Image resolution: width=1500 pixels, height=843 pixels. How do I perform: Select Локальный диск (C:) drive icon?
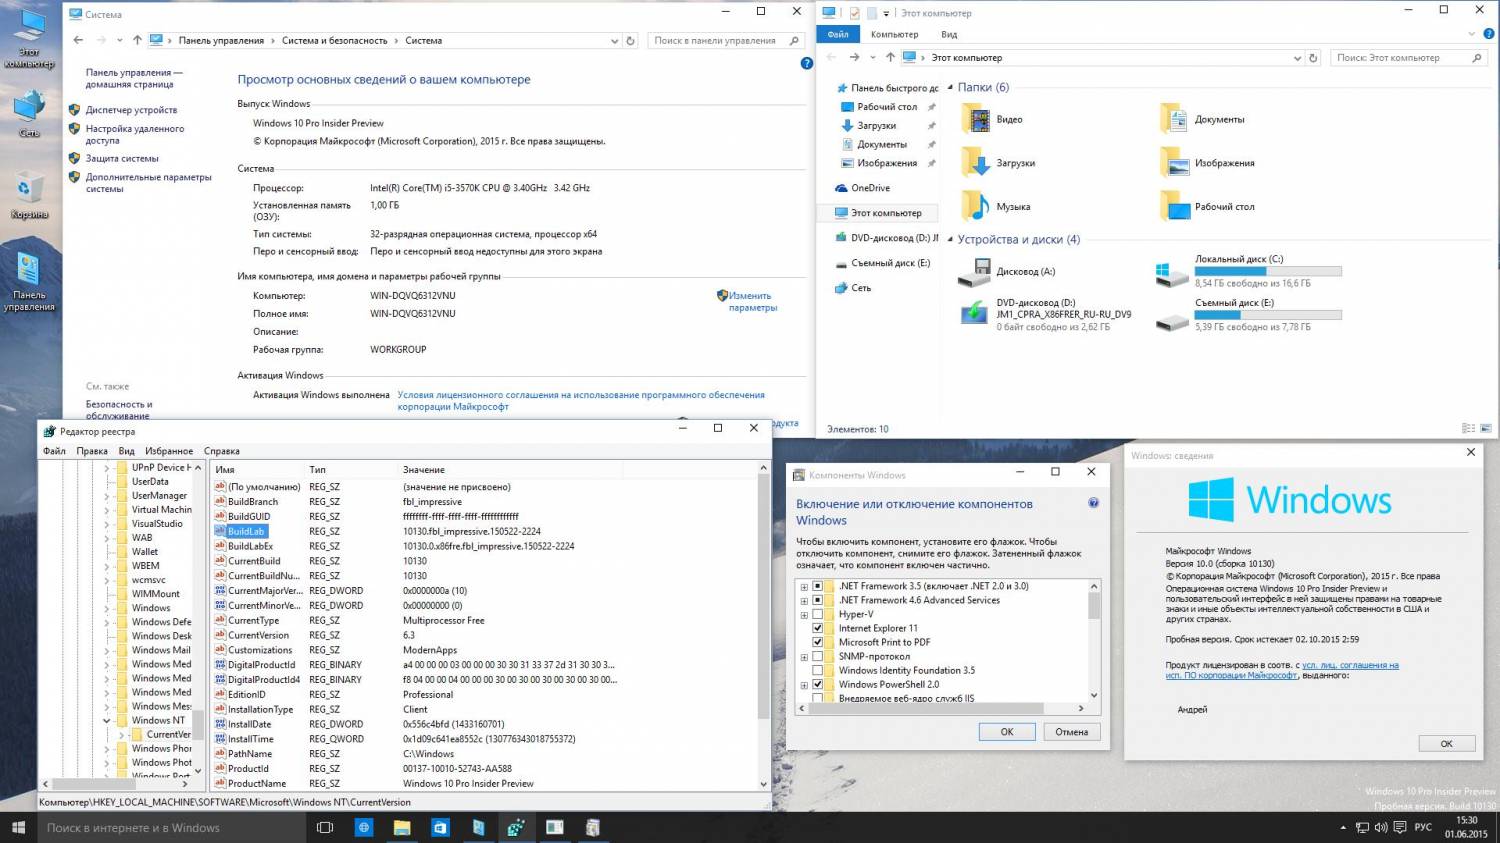[x=1171, y=272]
